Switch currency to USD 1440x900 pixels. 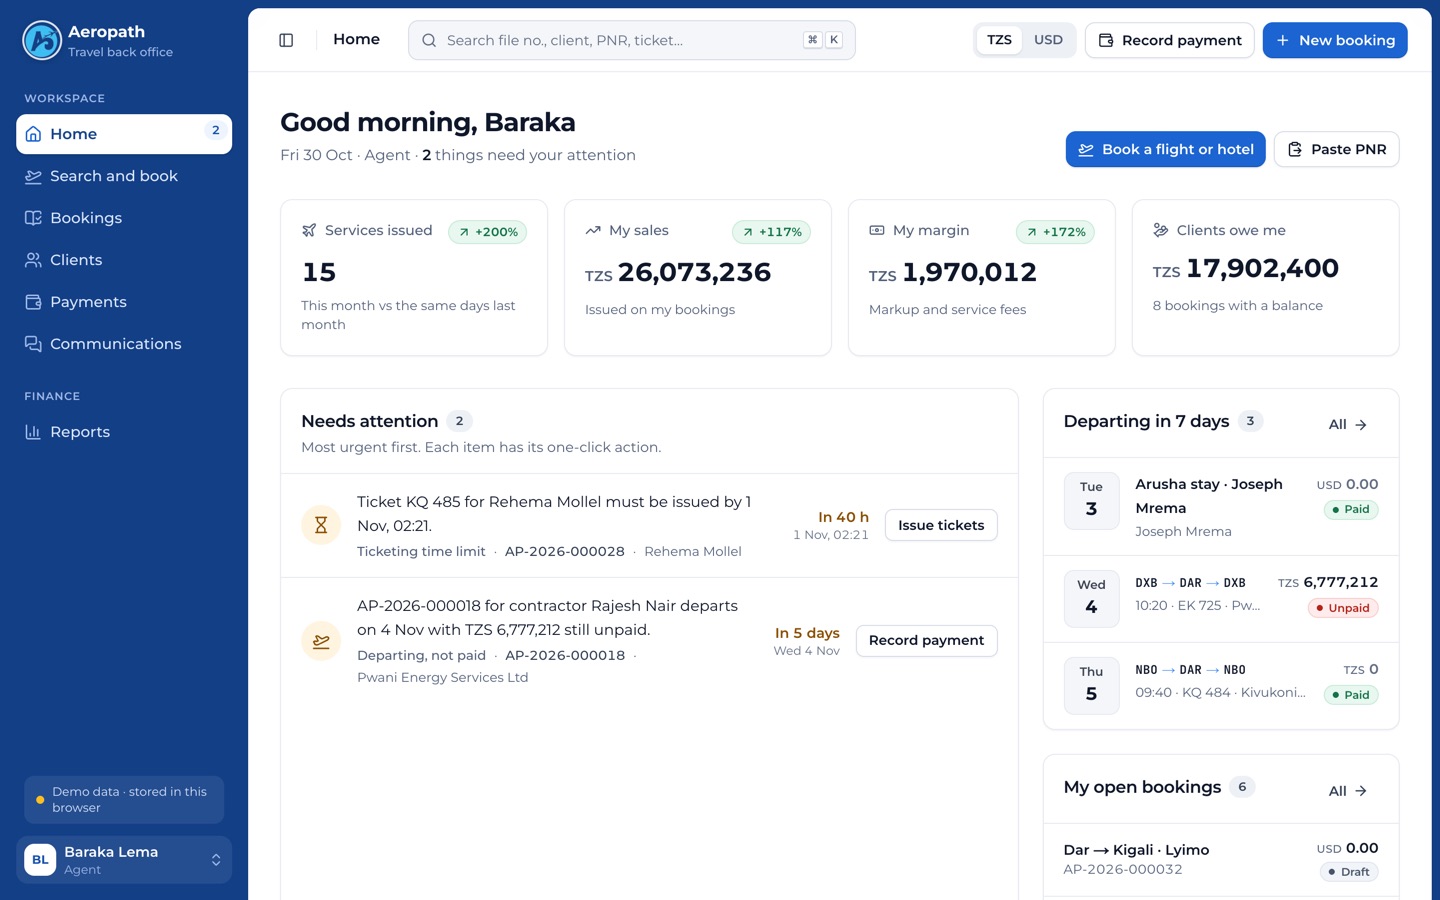pyautogui.click(x=1048, y=40)
